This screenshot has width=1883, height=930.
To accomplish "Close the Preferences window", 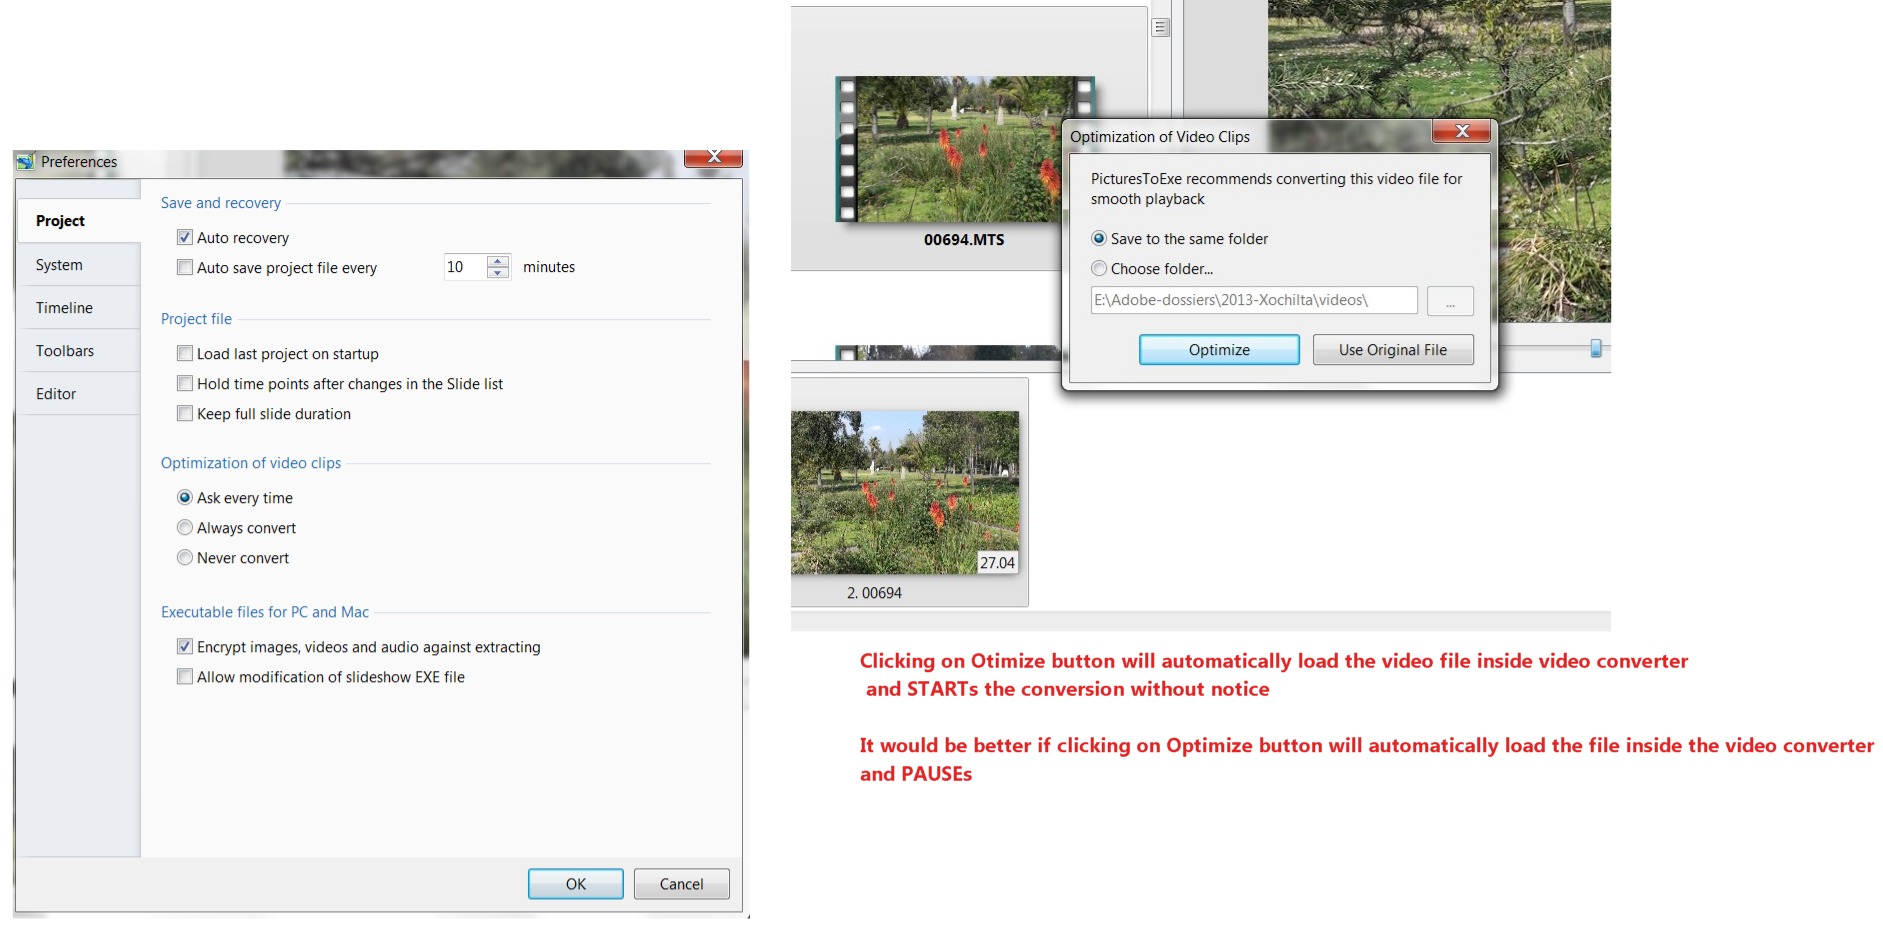I will click(714, 157).
